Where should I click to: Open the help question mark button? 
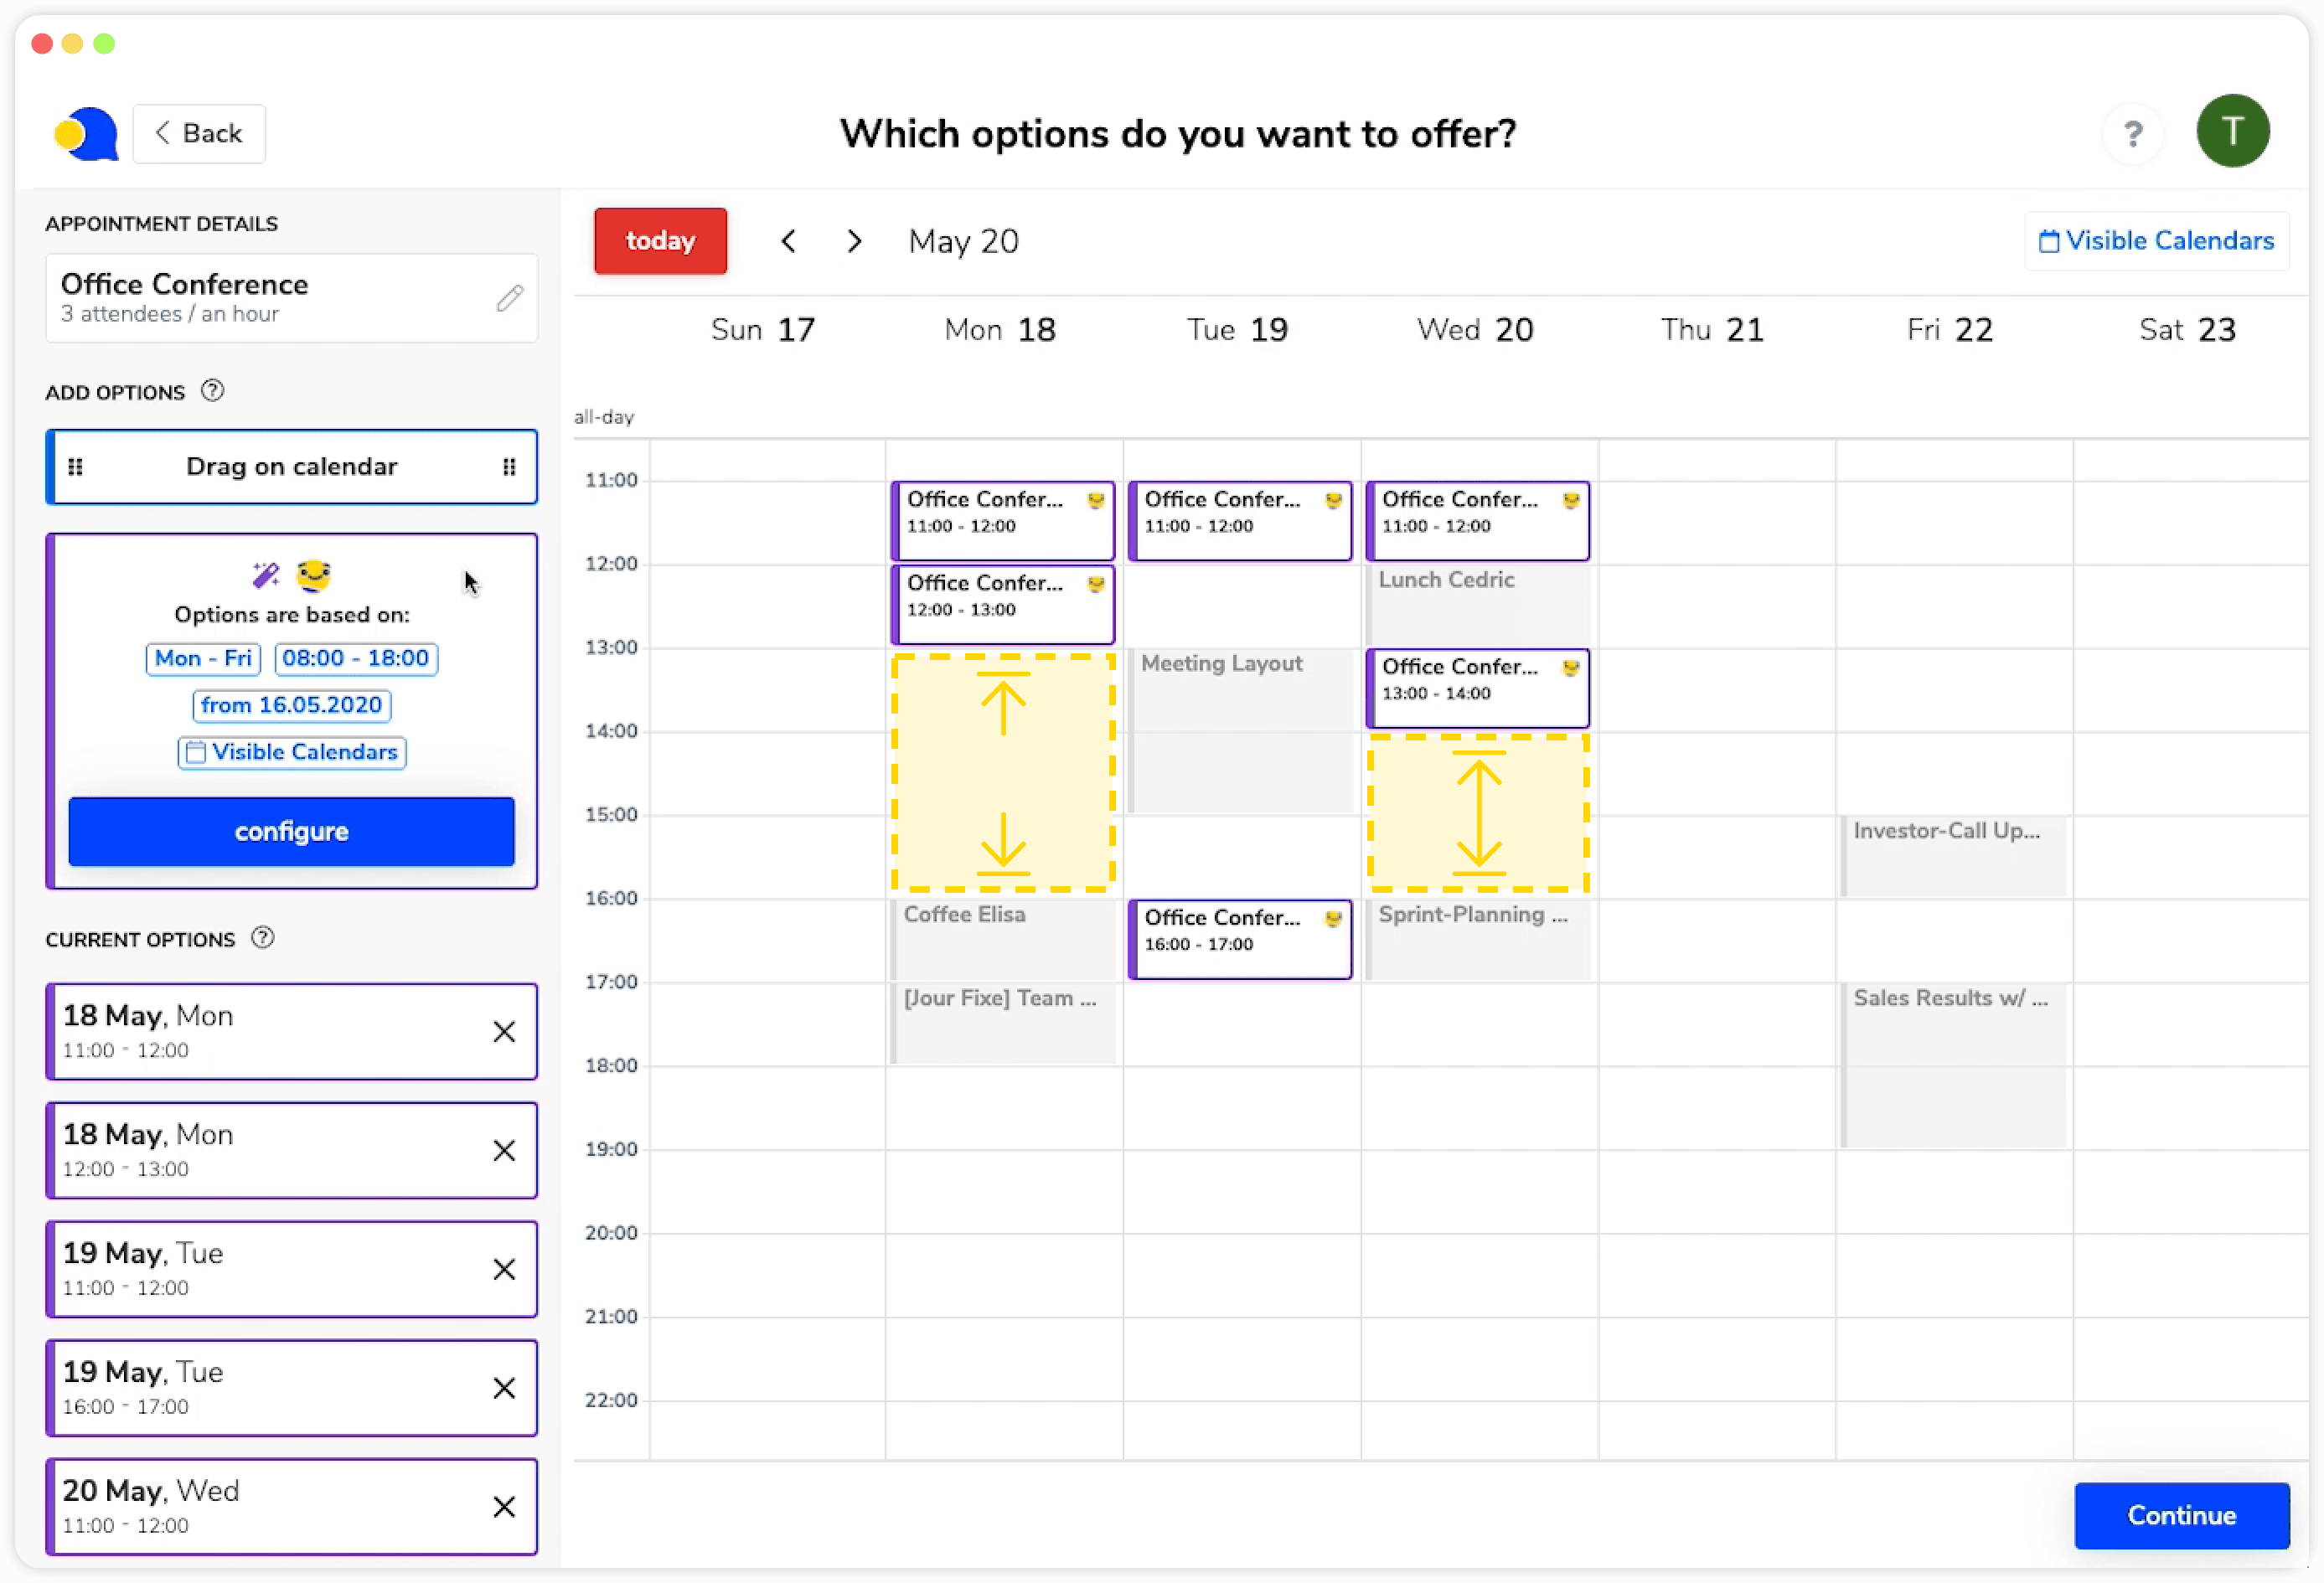[2132, 133]
